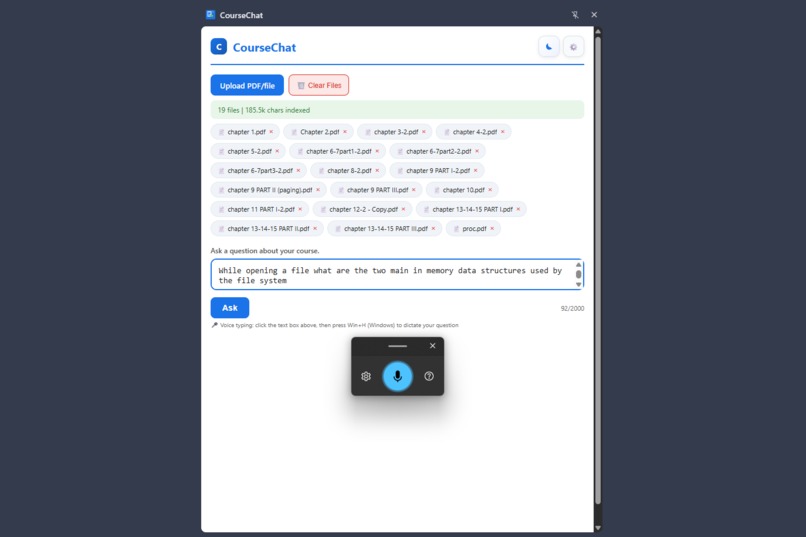Click the chapter 1.pdf file chip label
This screenshot has width=806, height=537.
tap(246, 132)
